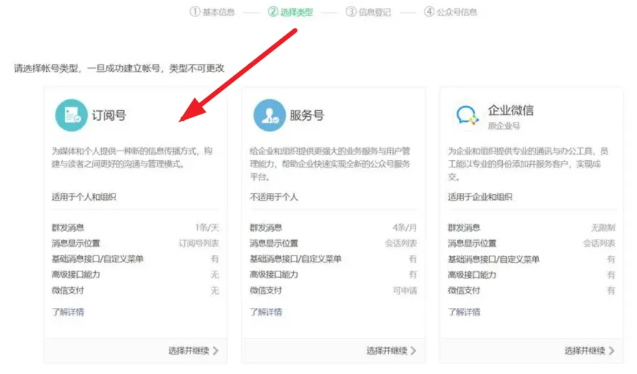Click 高级接口能力 label in 服务号 card
The width and height of the screenshot is (637, 374).
(x=274, y=275)
